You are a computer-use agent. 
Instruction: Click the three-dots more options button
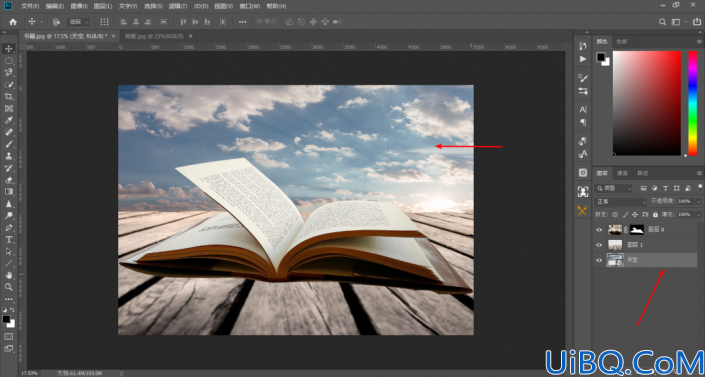point(242,22)
